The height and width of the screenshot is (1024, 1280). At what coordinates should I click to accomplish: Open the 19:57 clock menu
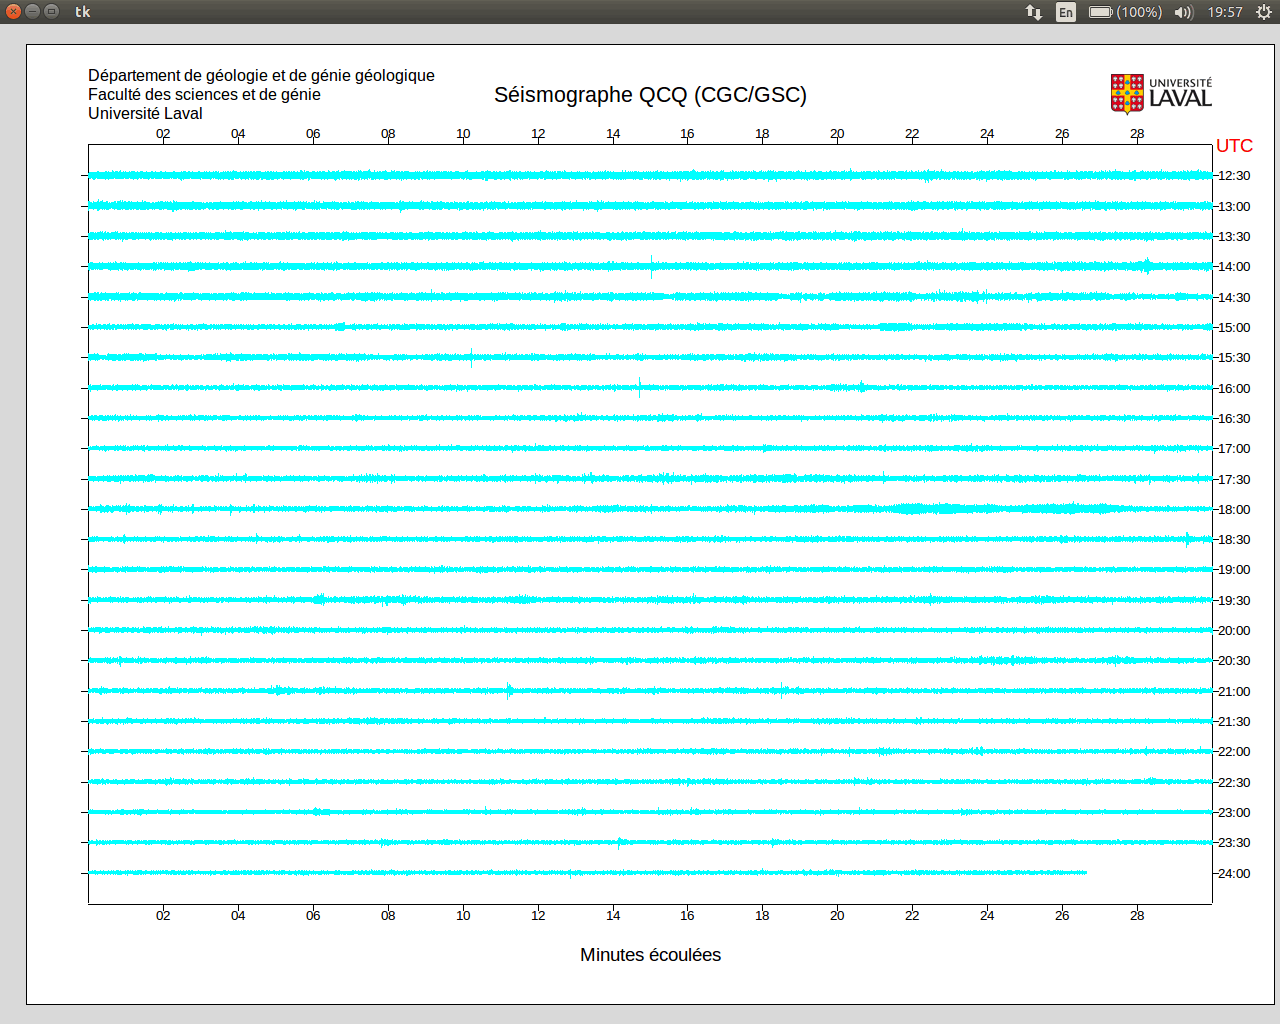(1225, 12)
